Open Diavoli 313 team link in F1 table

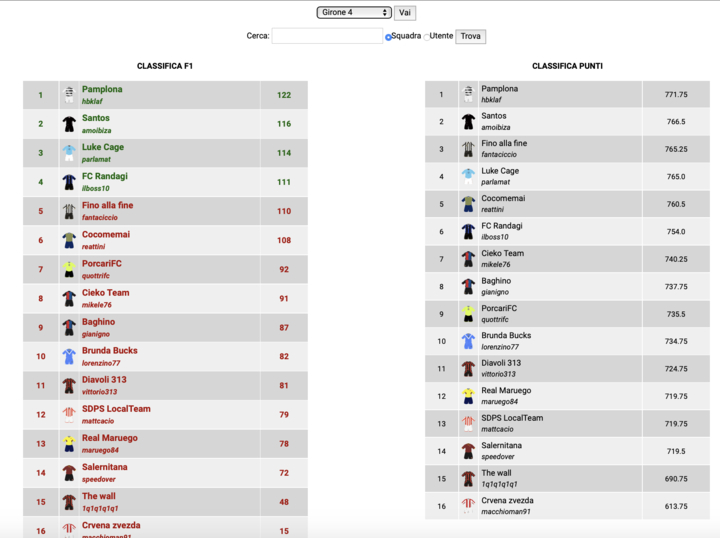(104, 380)
